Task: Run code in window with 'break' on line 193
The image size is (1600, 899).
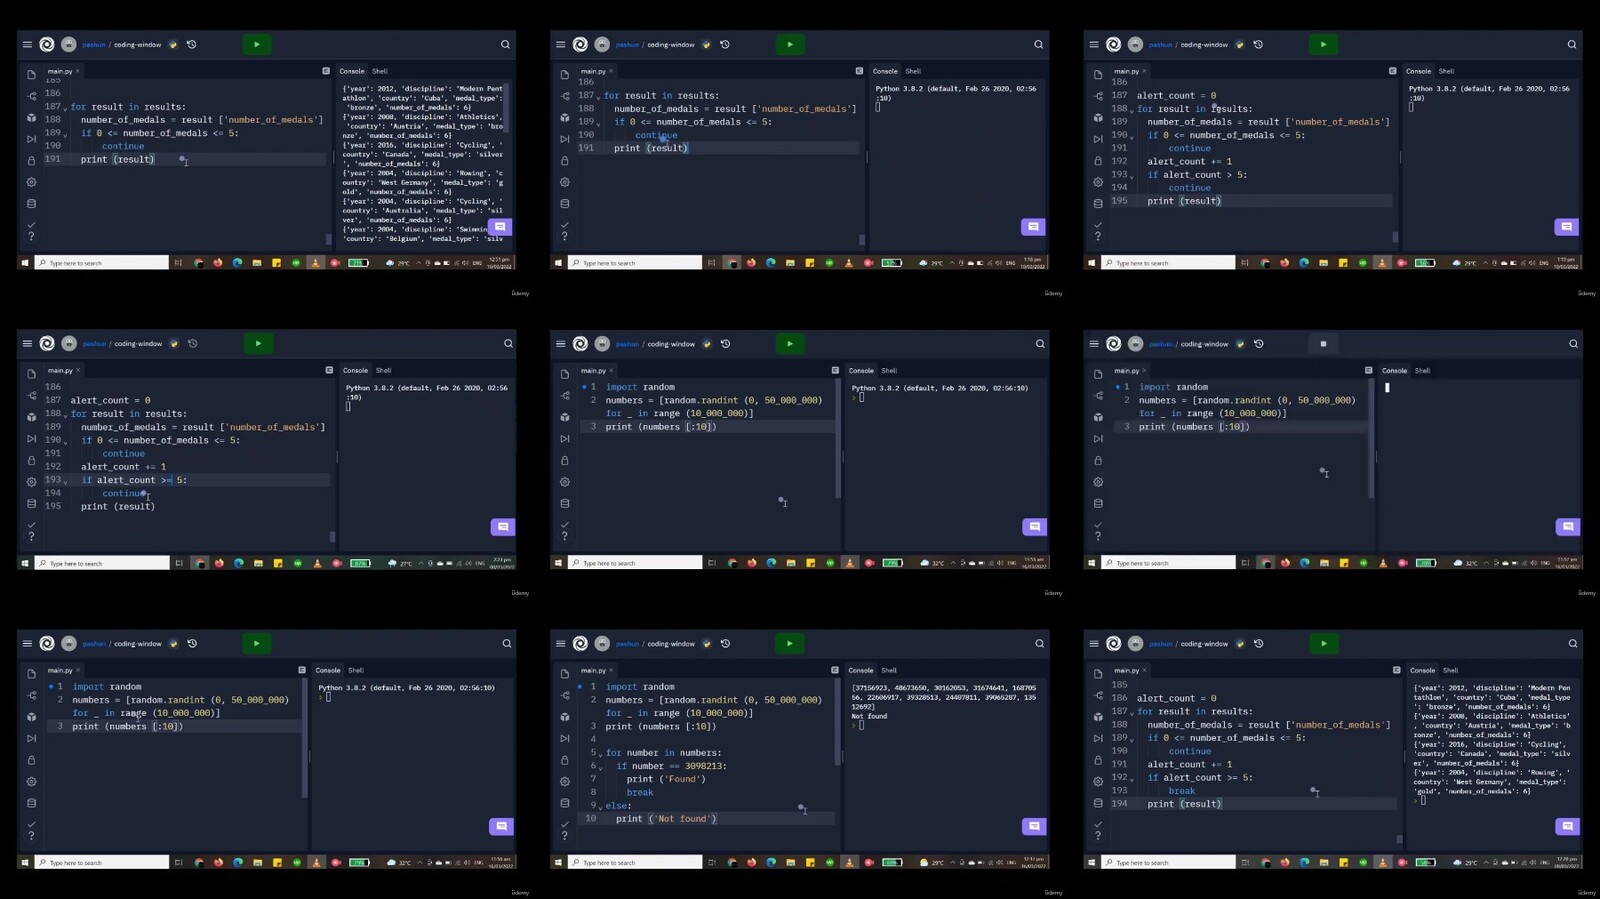Action: pyautogui.click(x=1323, y=643)
